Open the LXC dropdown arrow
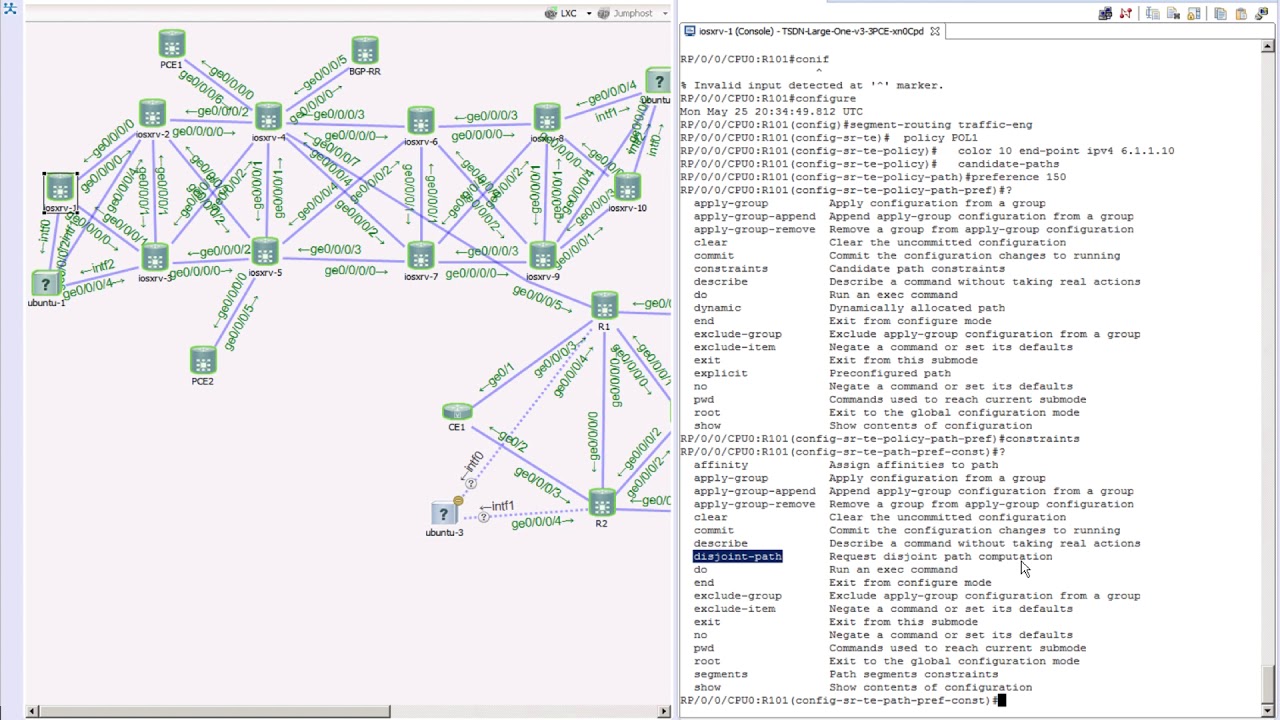Screen dimensions: 1280x720 (589, 14)
